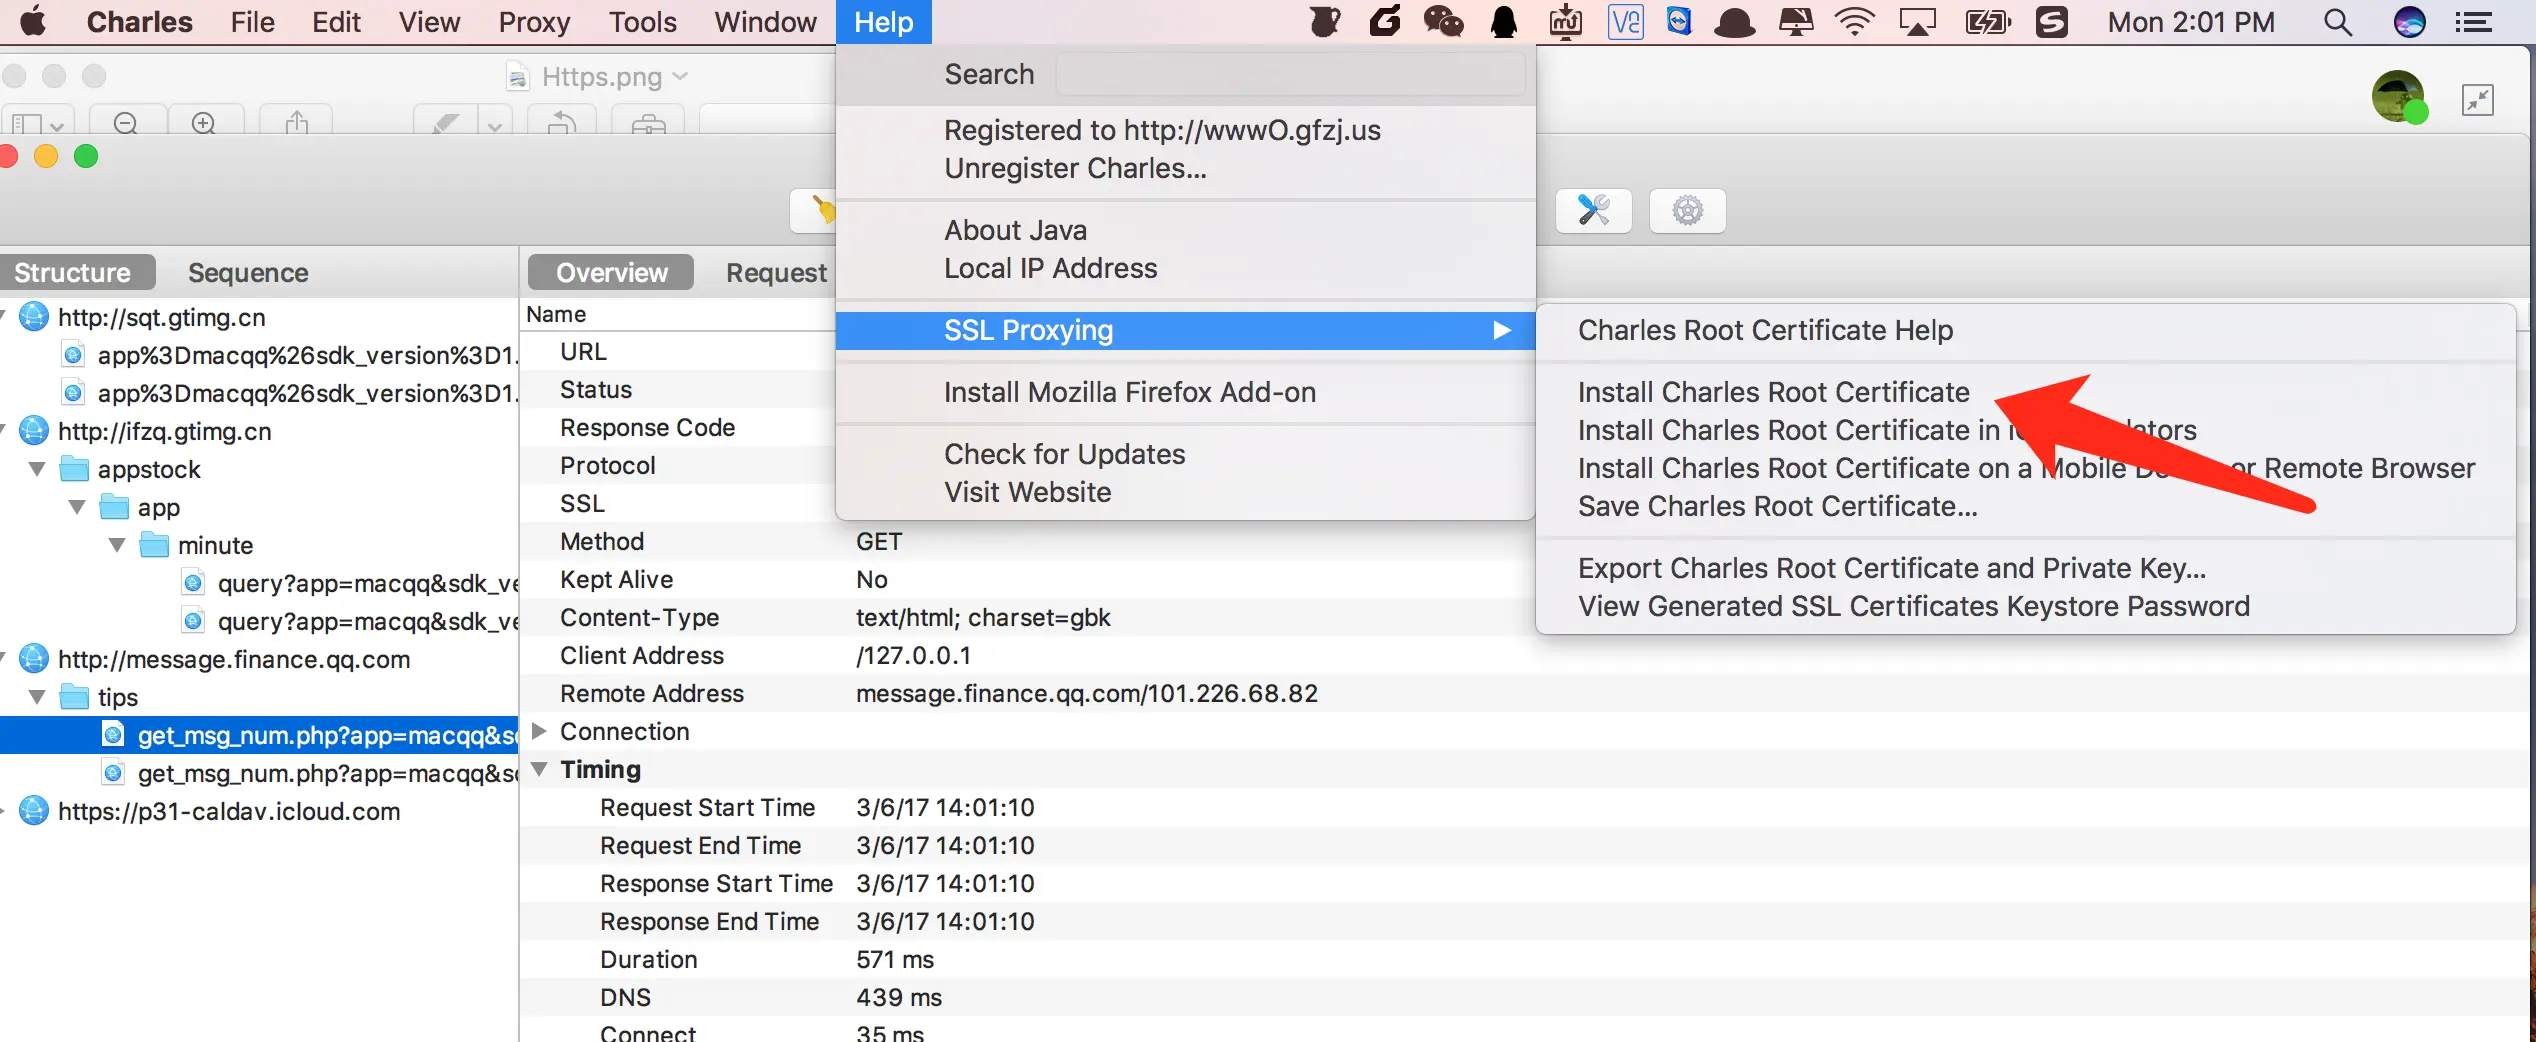Choose About Java in Help menu

1015,230
